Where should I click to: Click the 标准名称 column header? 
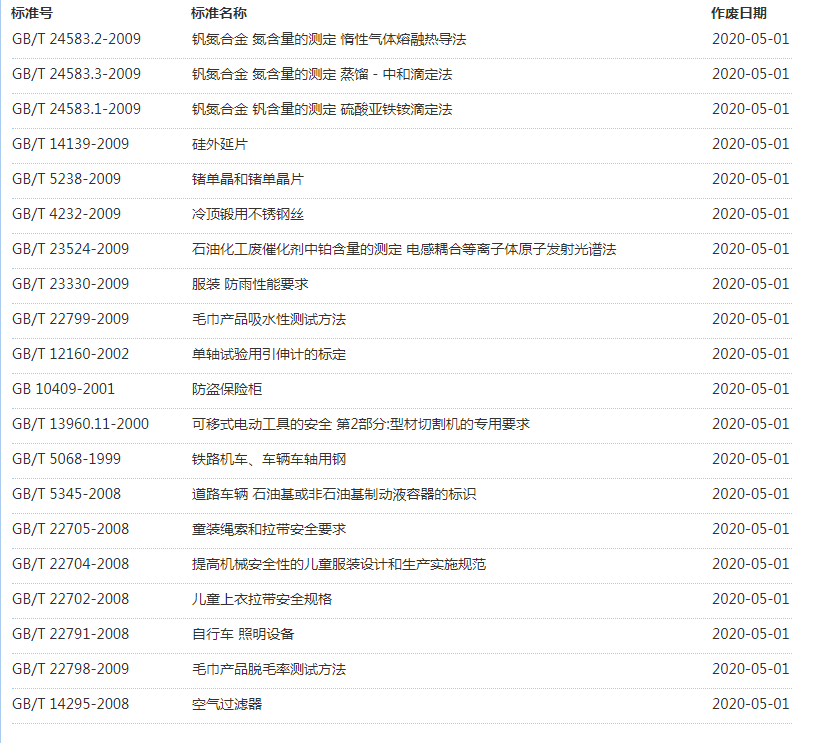coord(219,13)
